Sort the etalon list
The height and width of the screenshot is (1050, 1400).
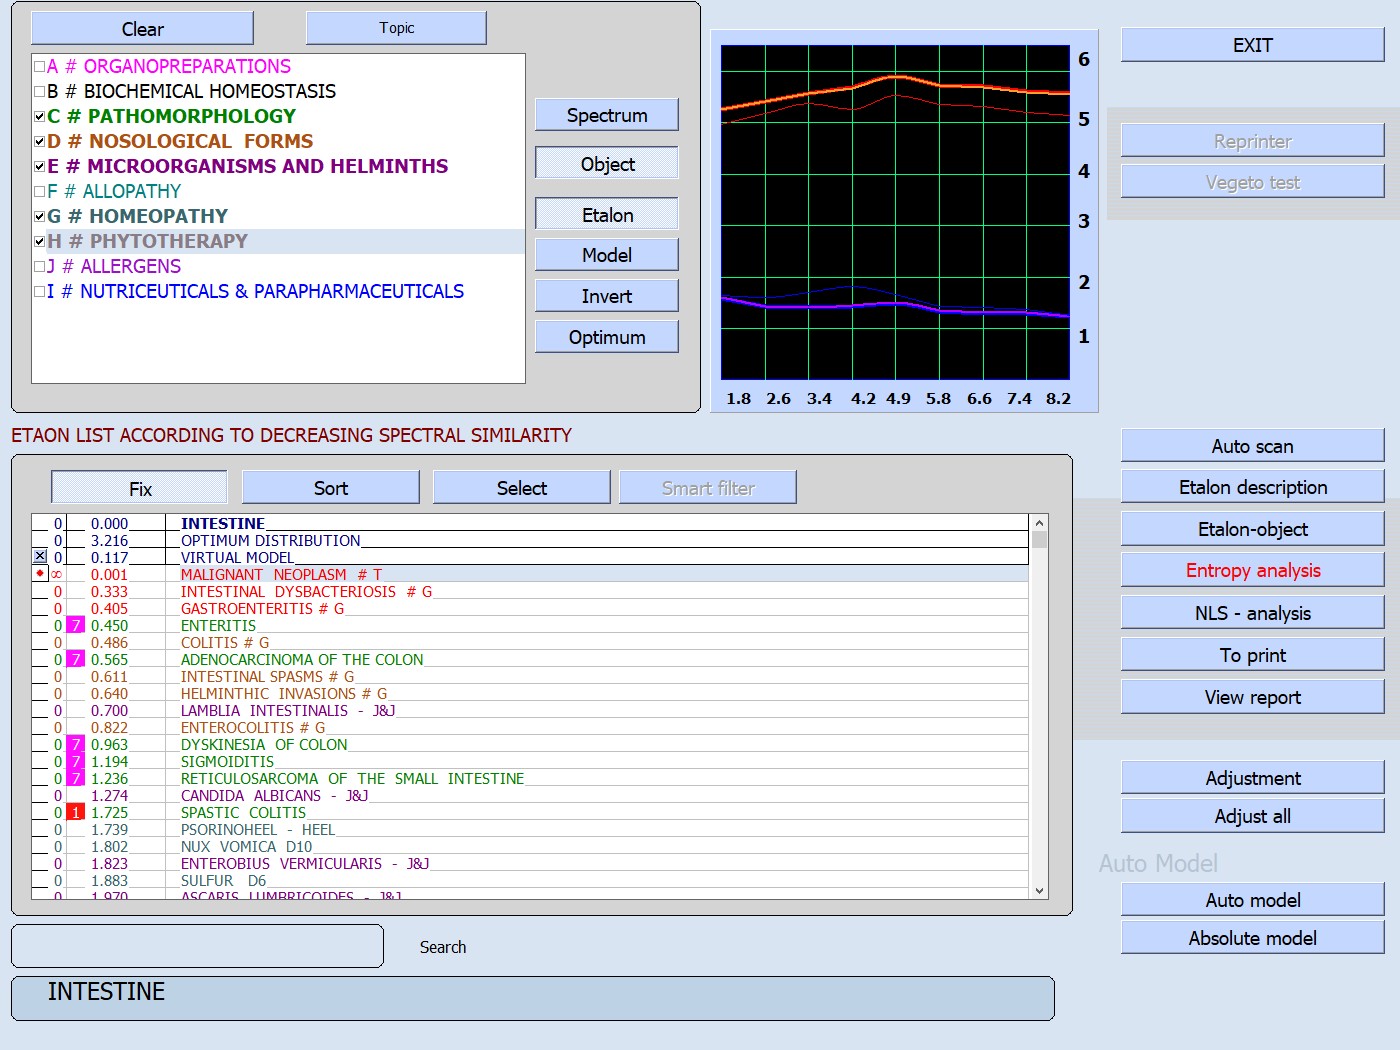[330, 488]
